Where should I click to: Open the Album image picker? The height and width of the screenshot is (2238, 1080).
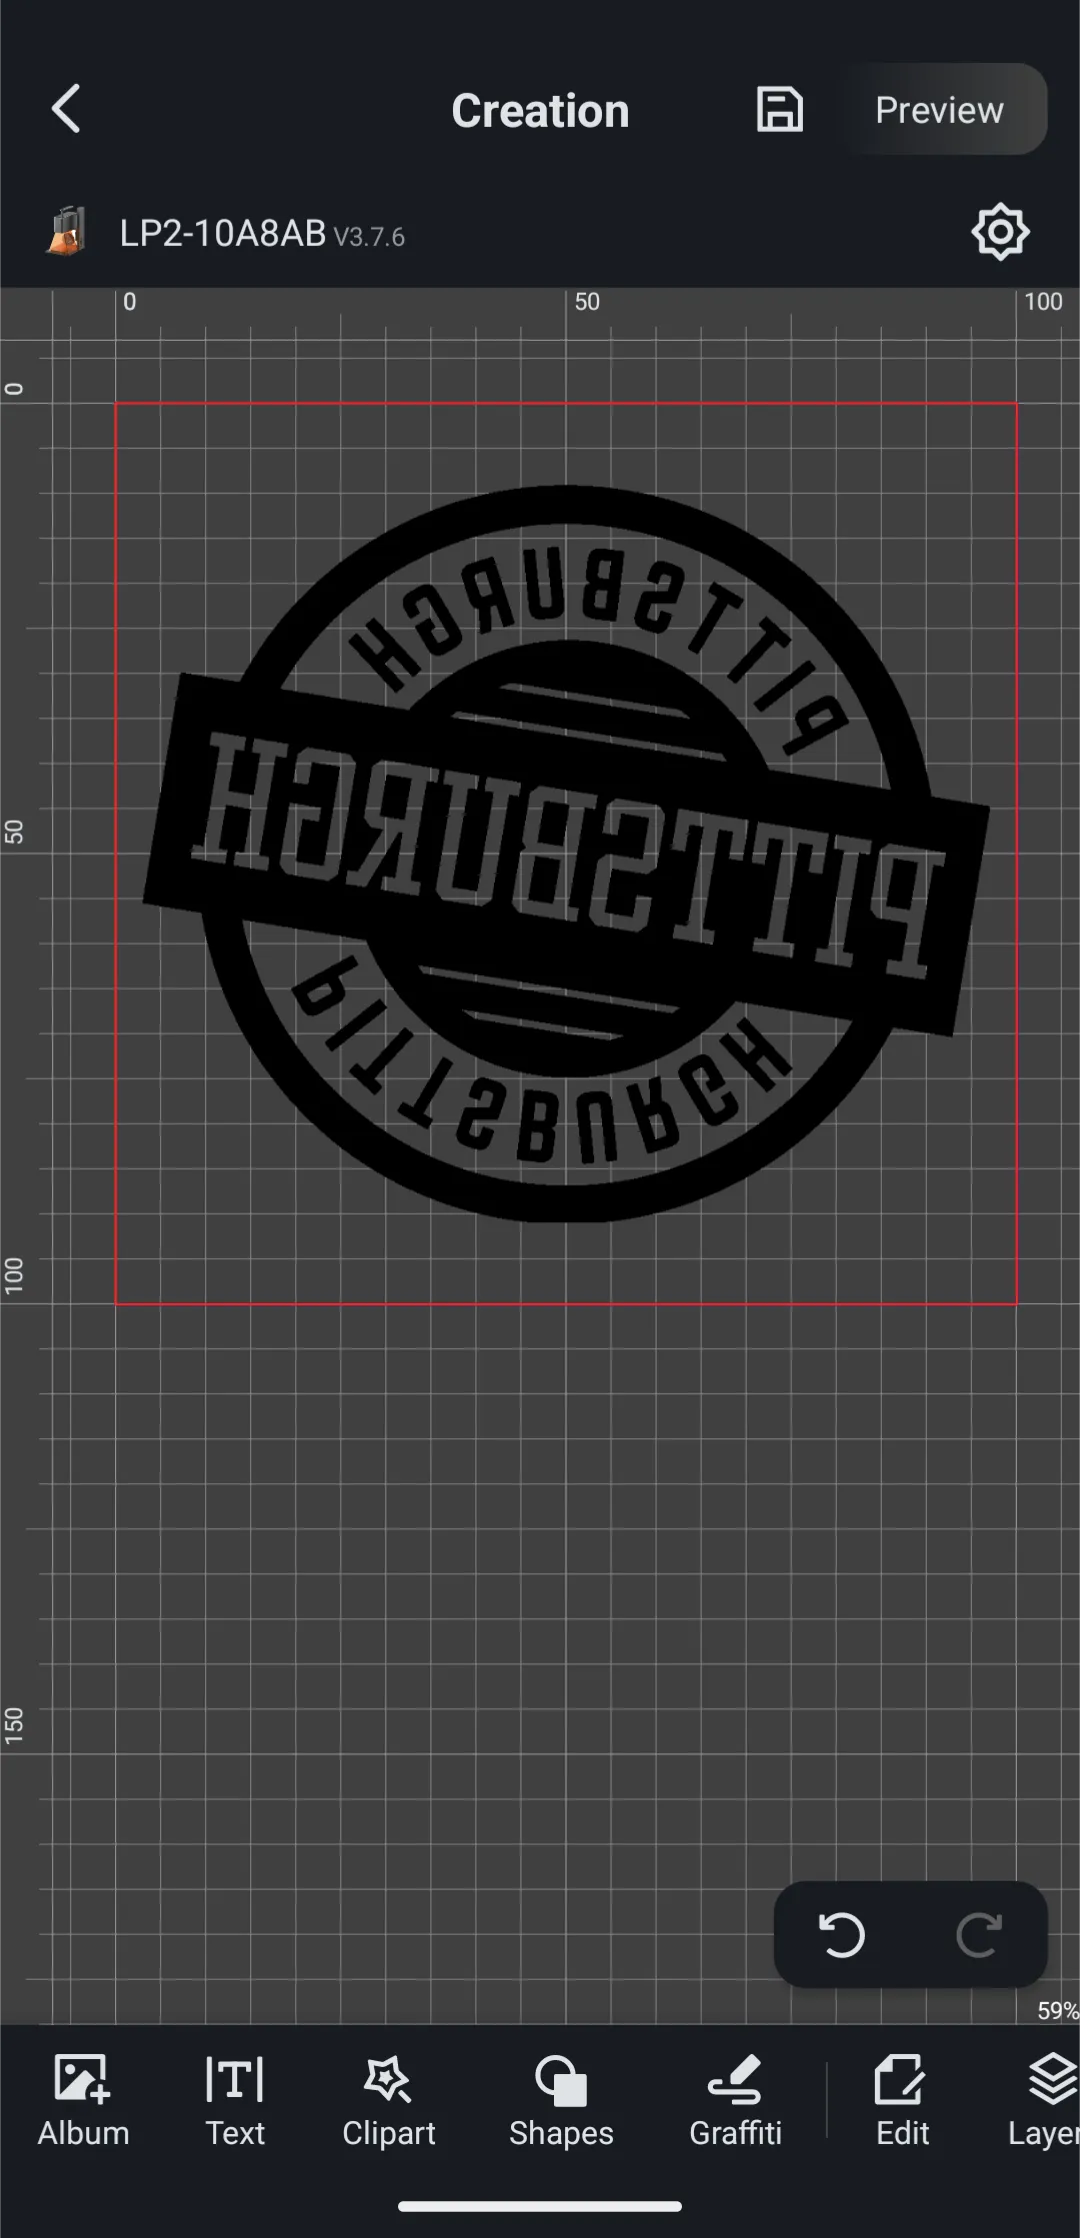(83, 2100)
